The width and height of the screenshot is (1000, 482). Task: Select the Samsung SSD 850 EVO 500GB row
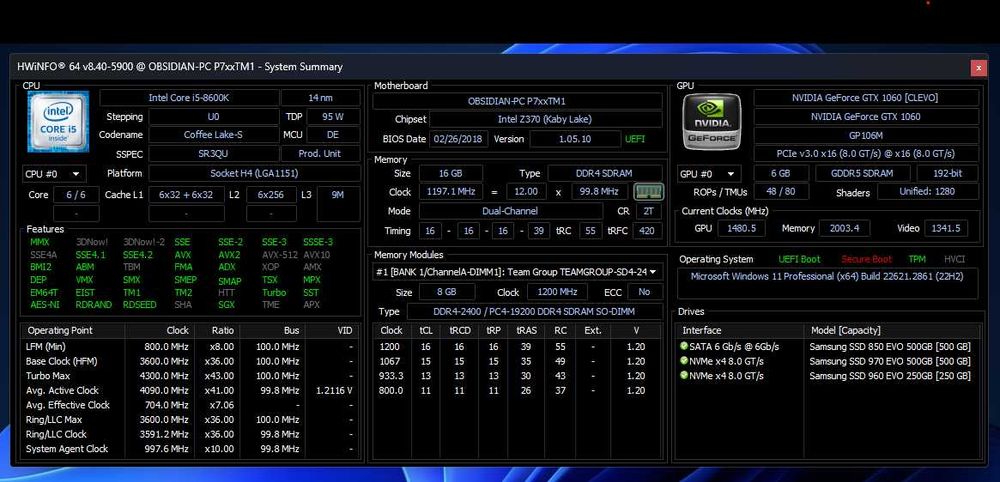[828, 347]
